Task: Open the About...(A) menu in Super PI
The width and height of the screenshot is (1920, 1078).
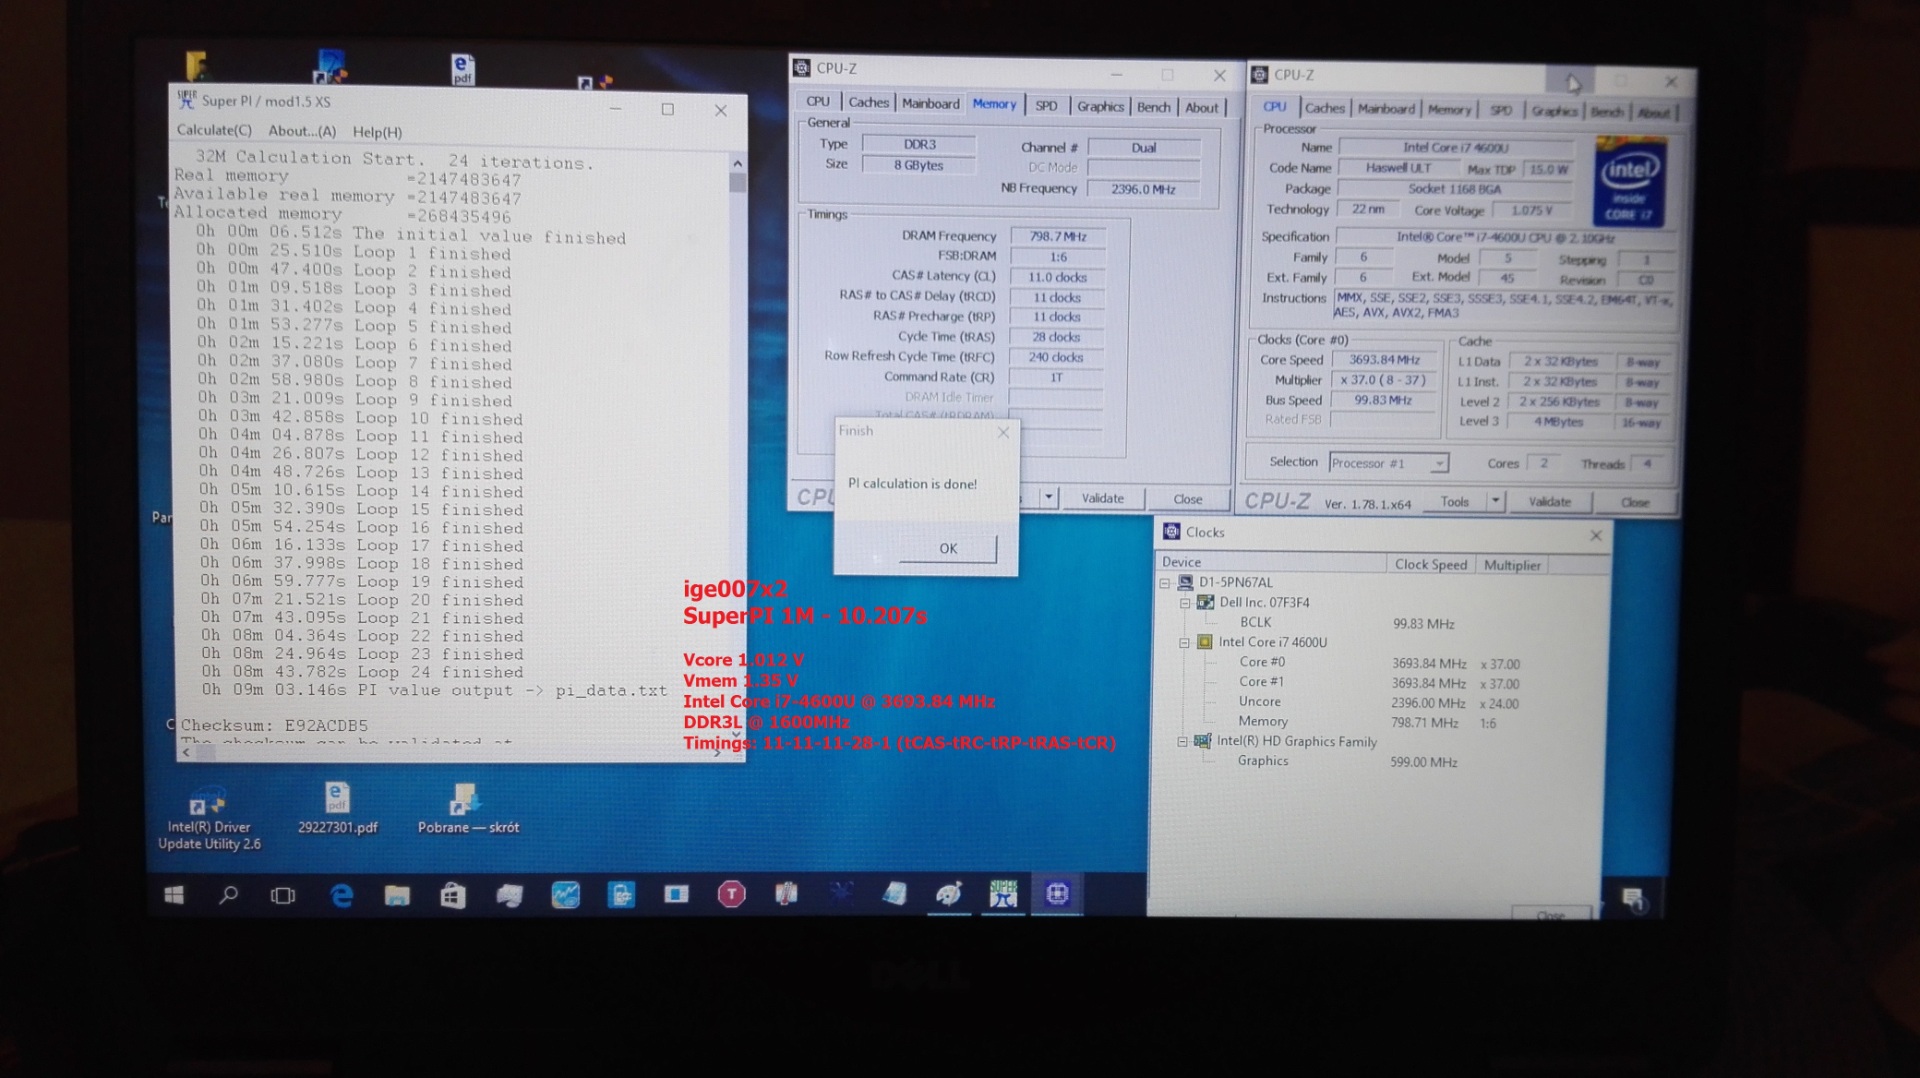Action: 302,131
